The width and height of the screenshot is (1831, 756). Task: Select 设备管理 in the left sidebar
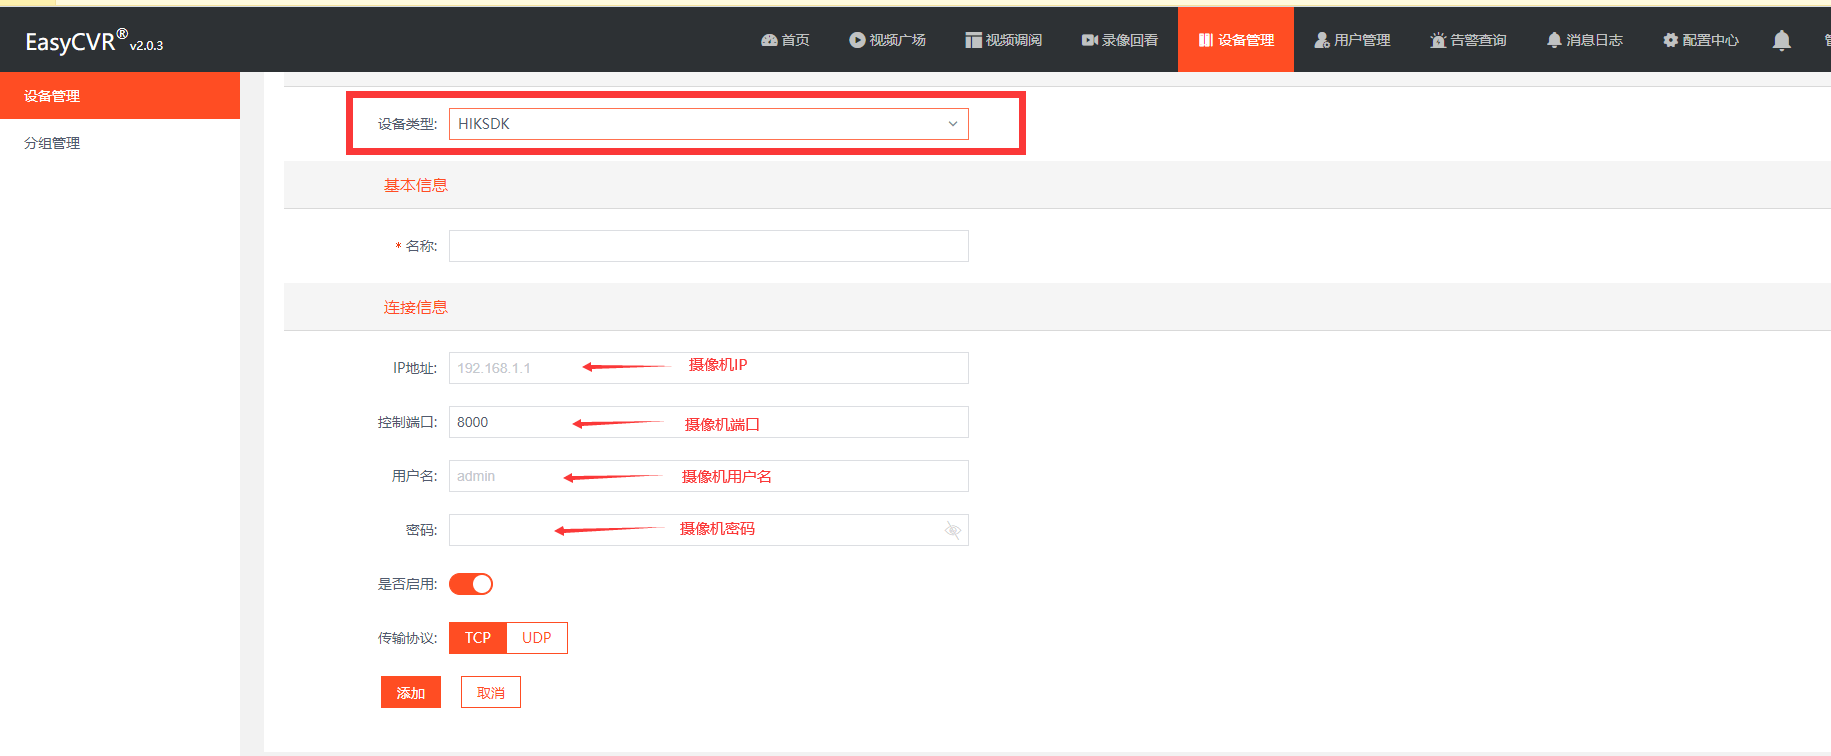(120, 96)
